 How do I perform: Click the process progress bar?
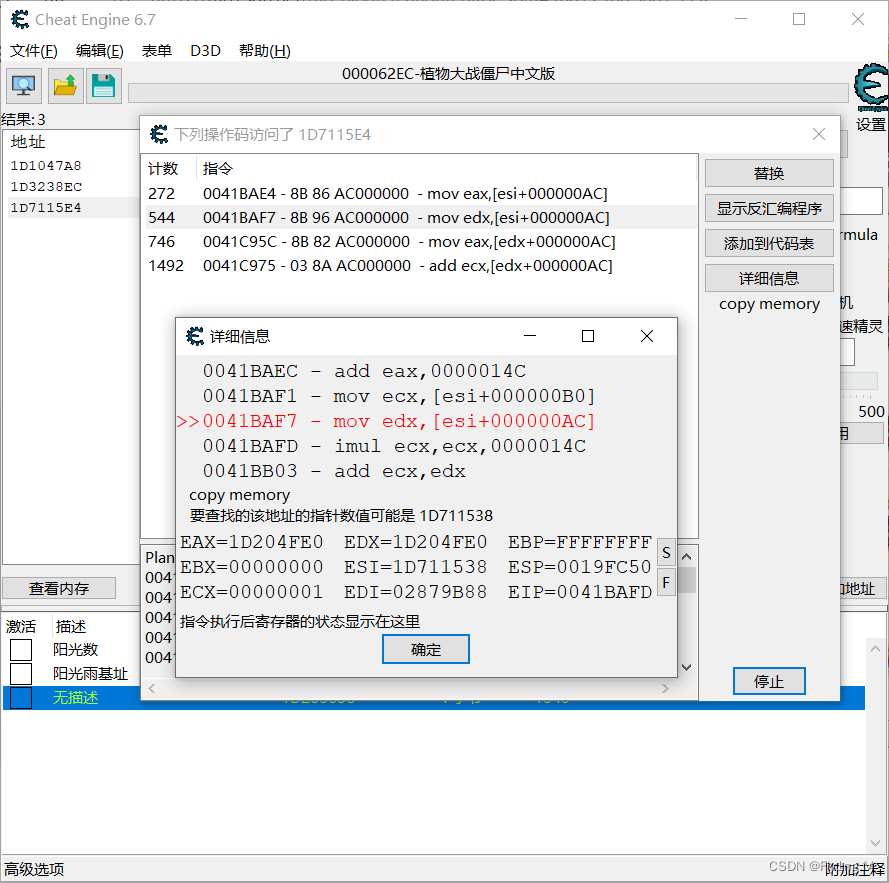coord(488,94)
